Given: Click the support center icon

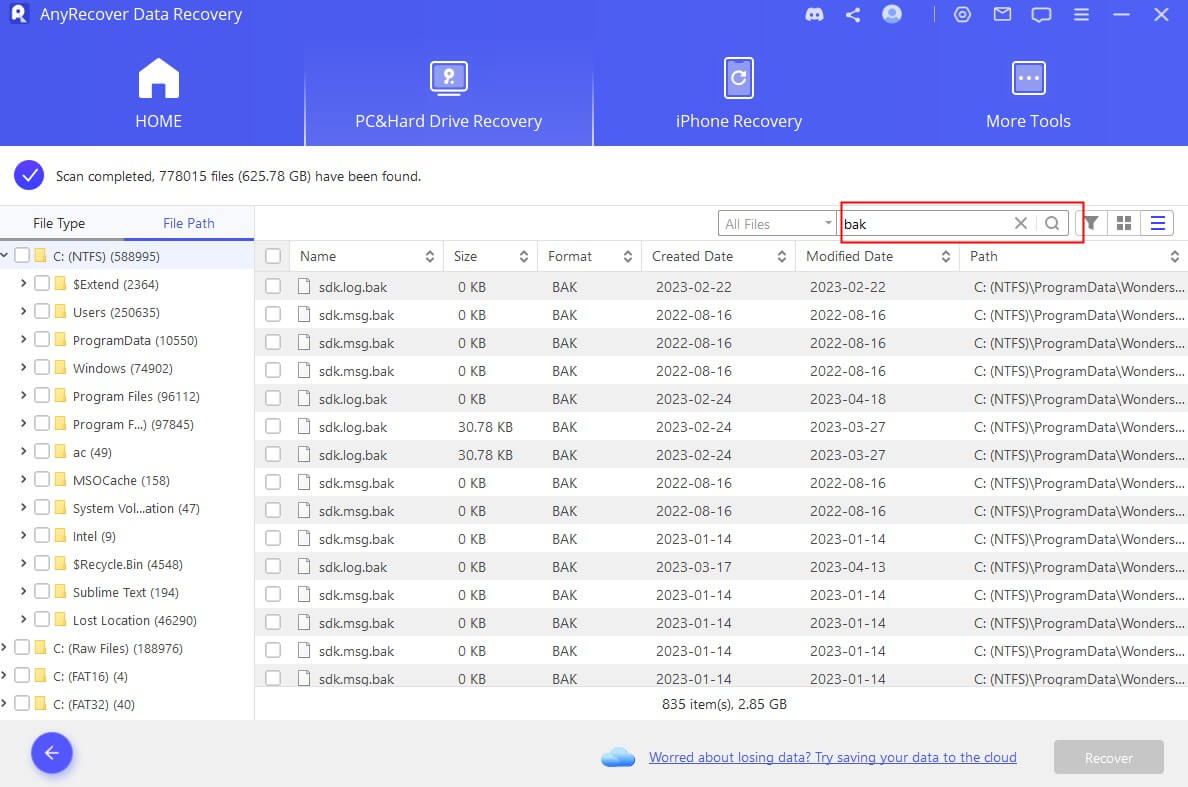Looking at the screenshot, I should pos(962,14).
